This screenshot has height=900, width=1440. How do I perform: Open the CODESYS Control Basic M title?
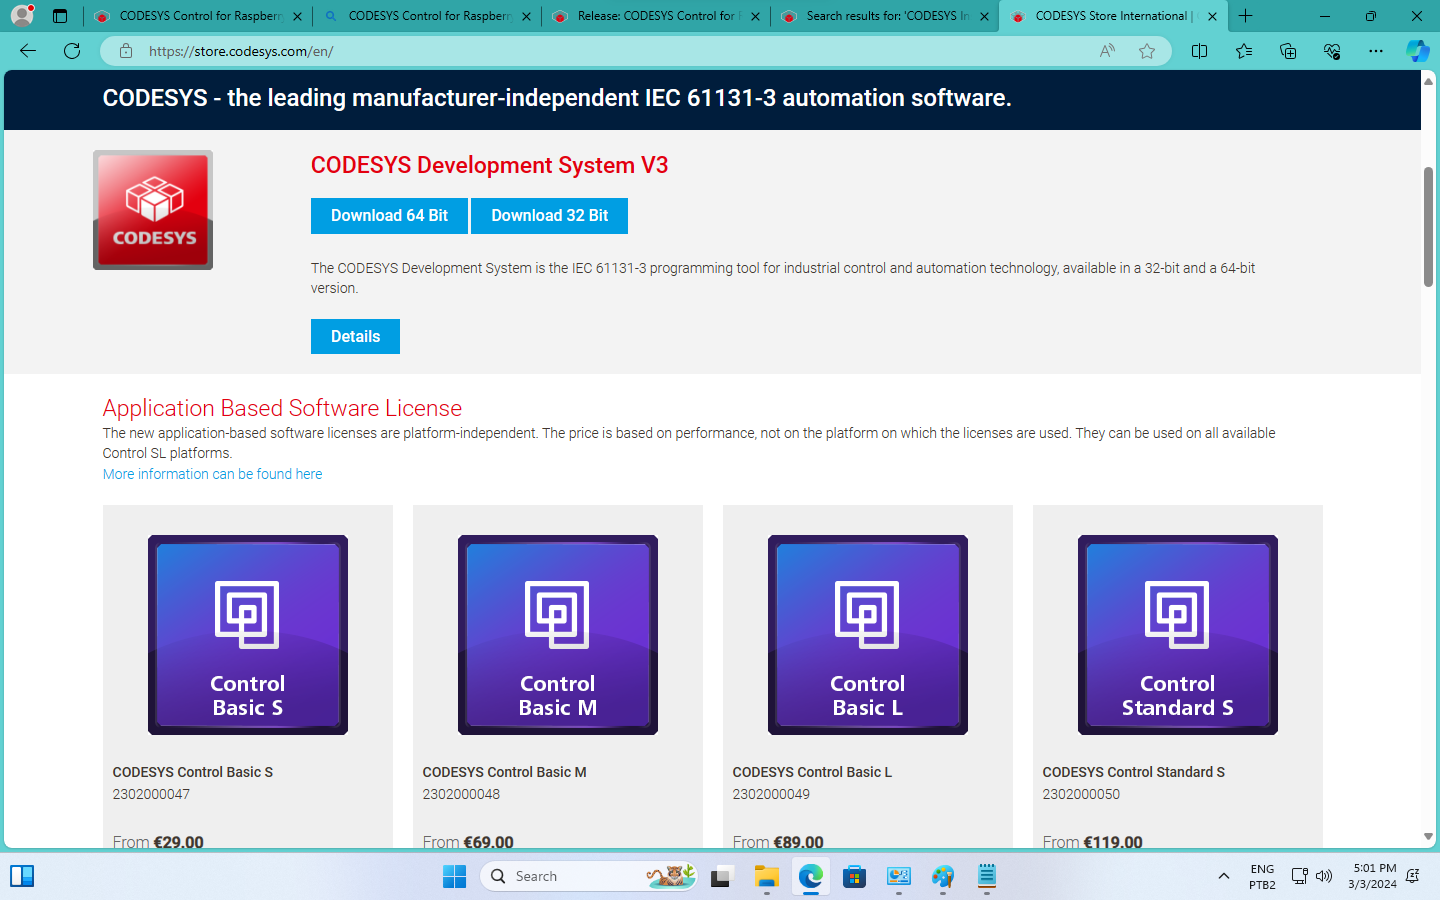(x=505, y=772)
